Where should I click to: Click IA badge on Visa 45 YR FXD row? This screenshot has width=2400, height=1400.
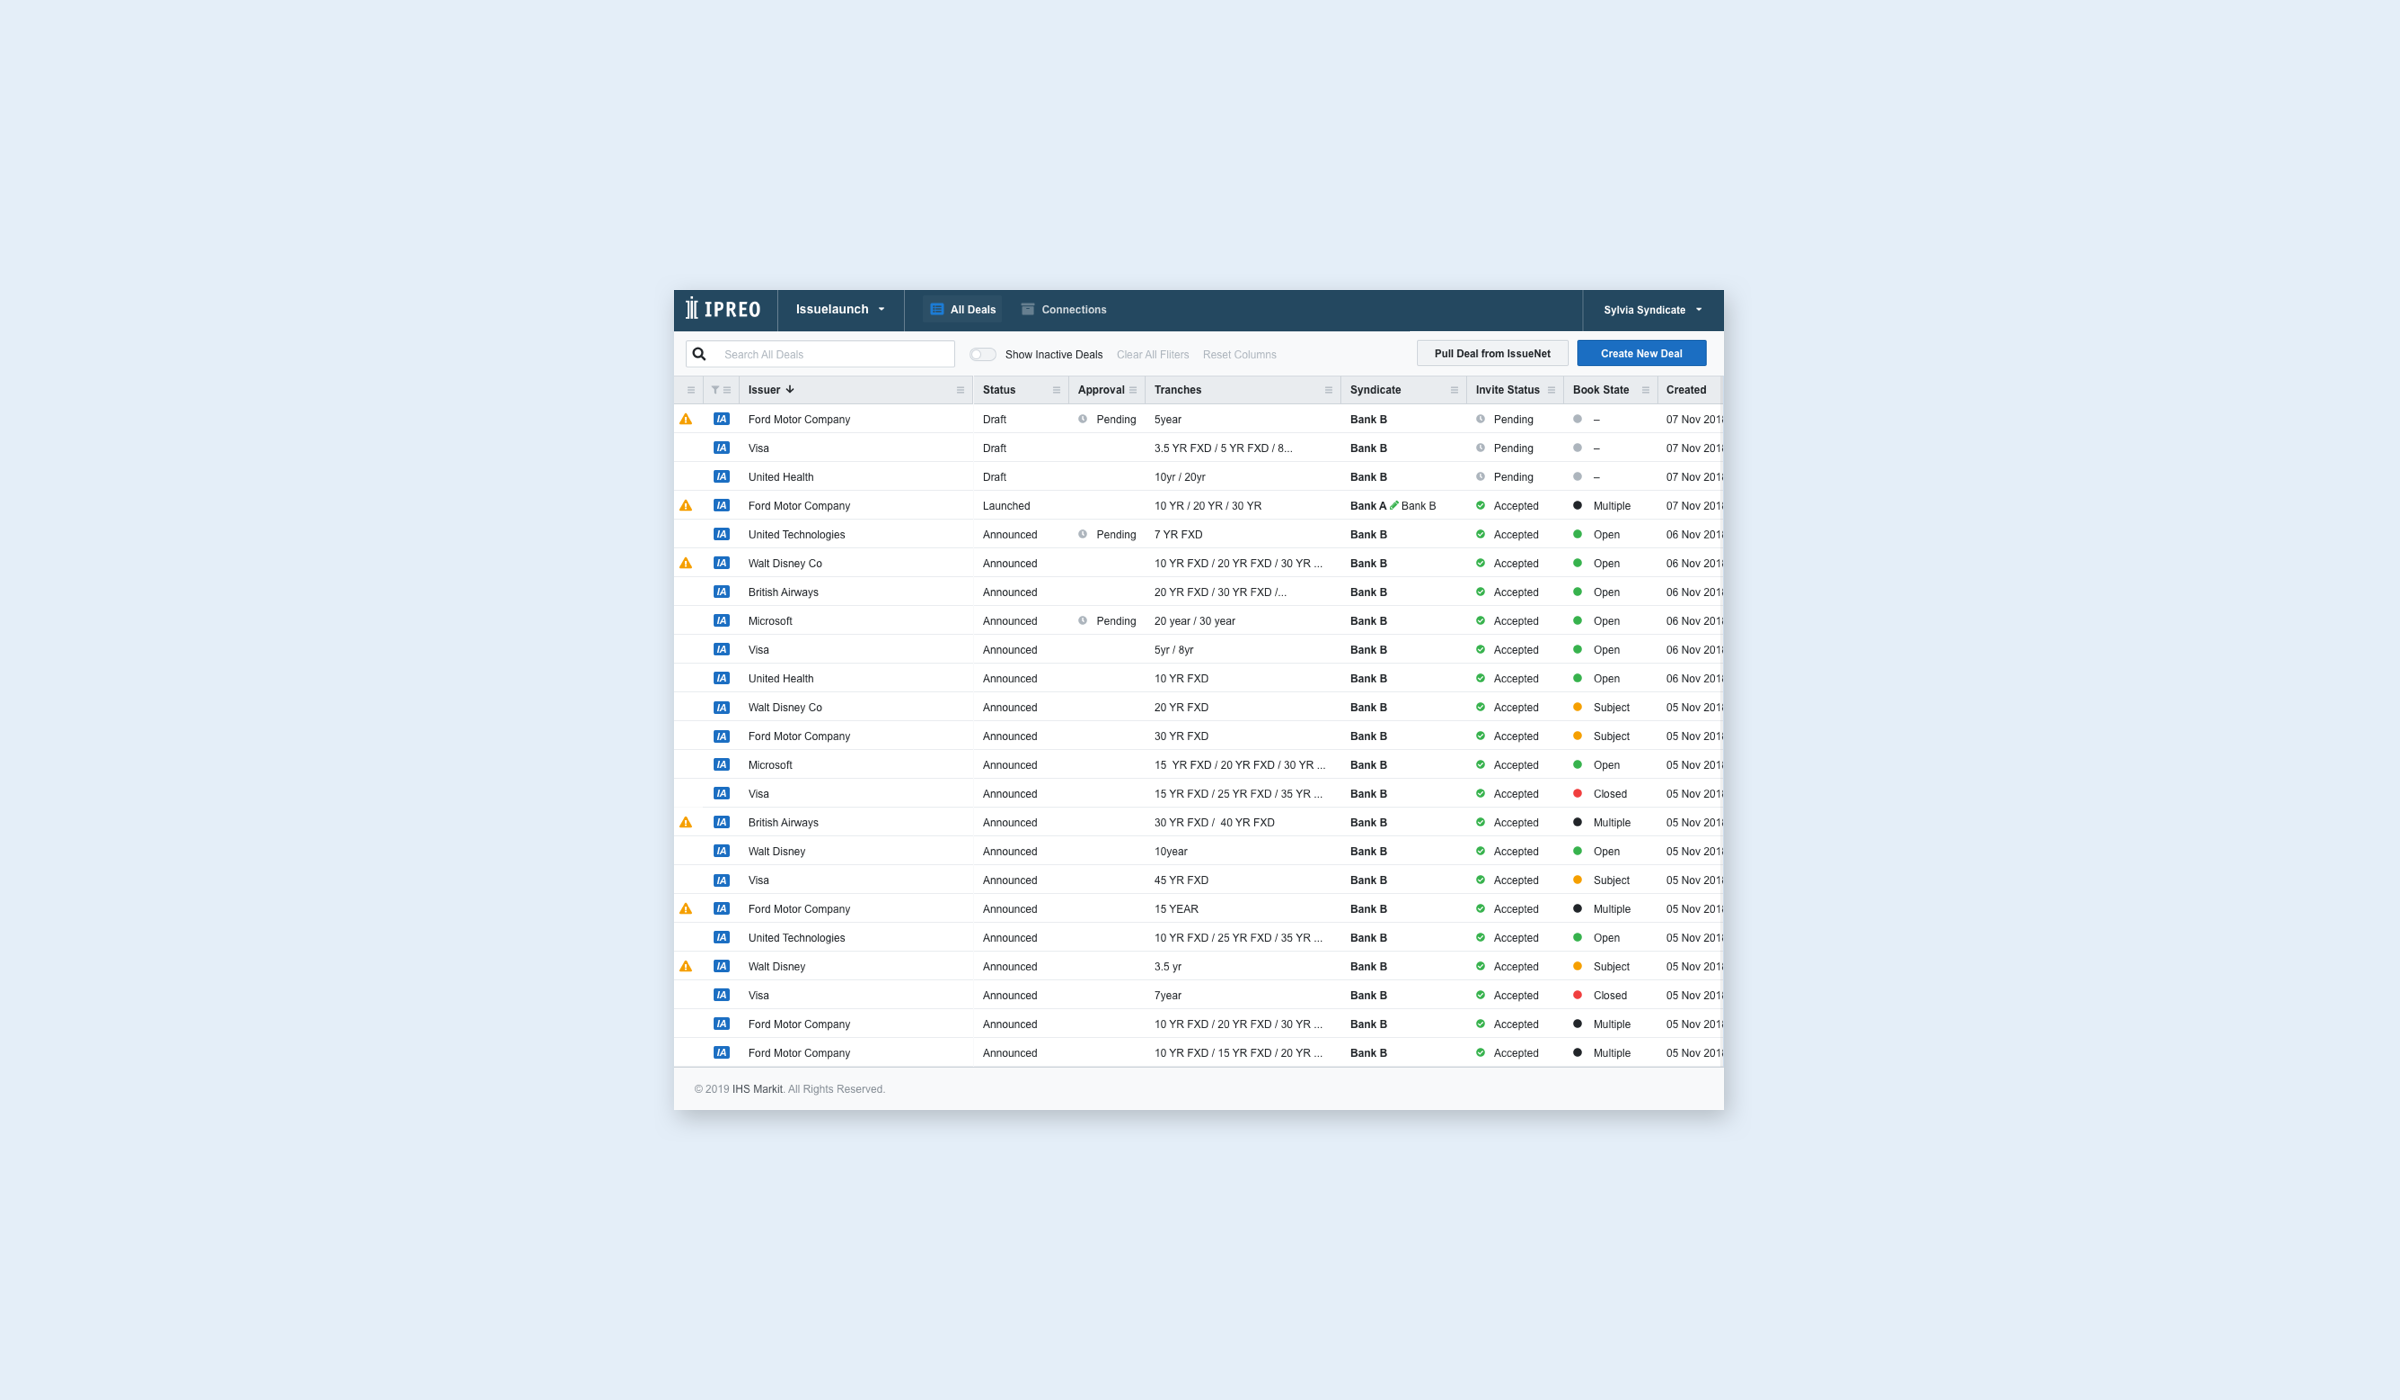coord(721,880)
